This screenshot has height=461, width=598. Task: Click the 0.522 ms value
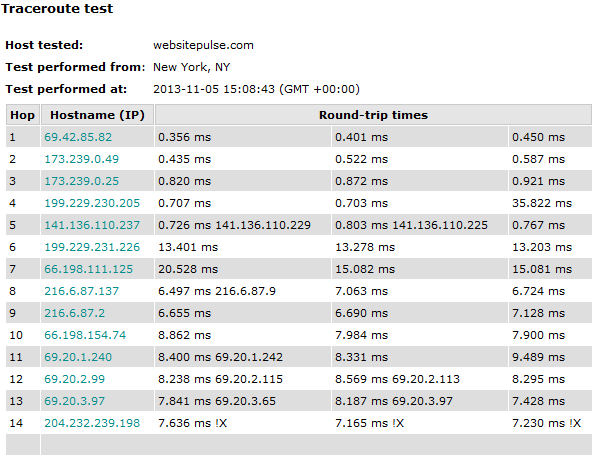pyautogui.click(x=361, y=159)
